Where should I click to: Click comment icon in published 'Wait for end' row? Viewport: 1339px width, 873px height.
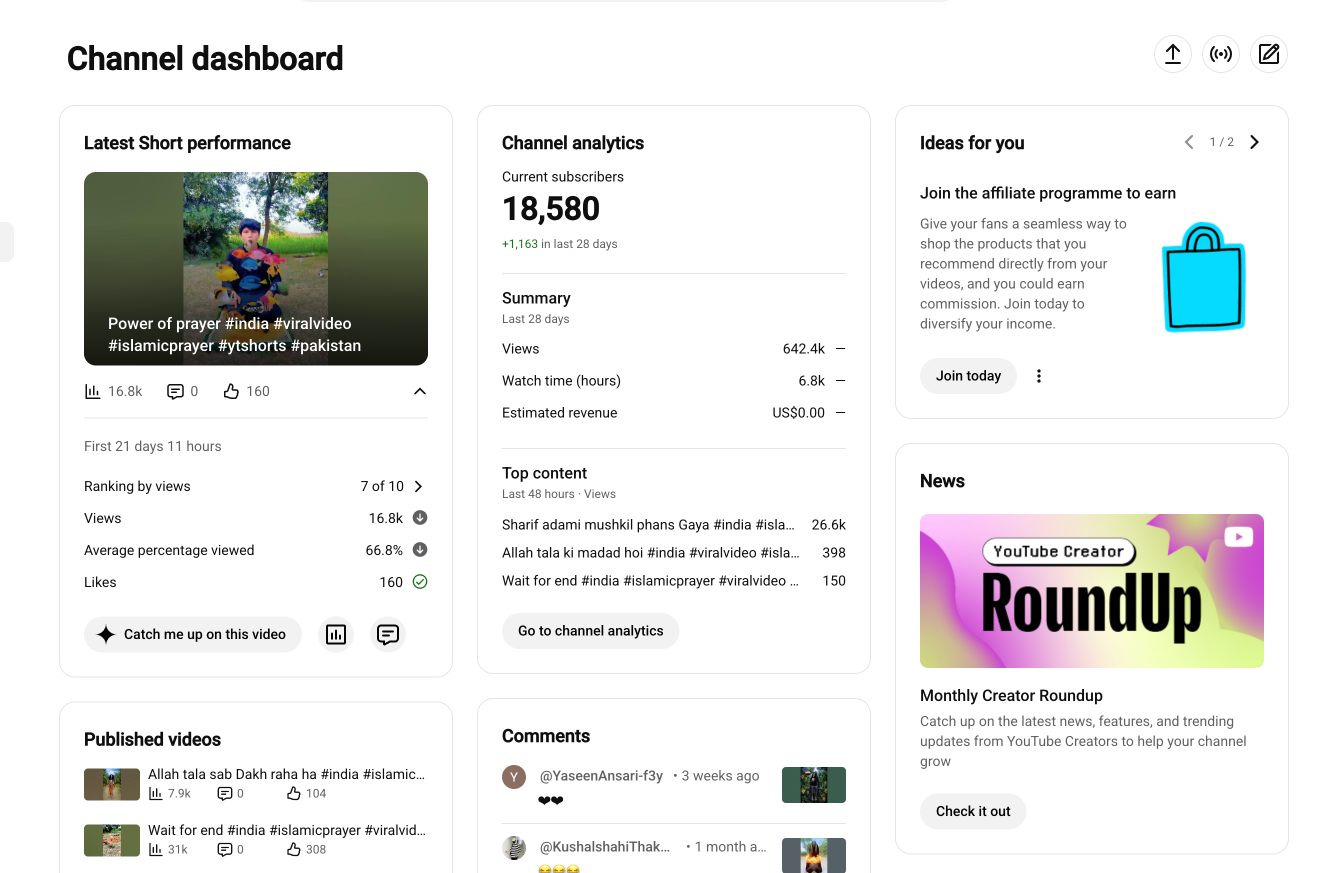click(x=225, y=849)
